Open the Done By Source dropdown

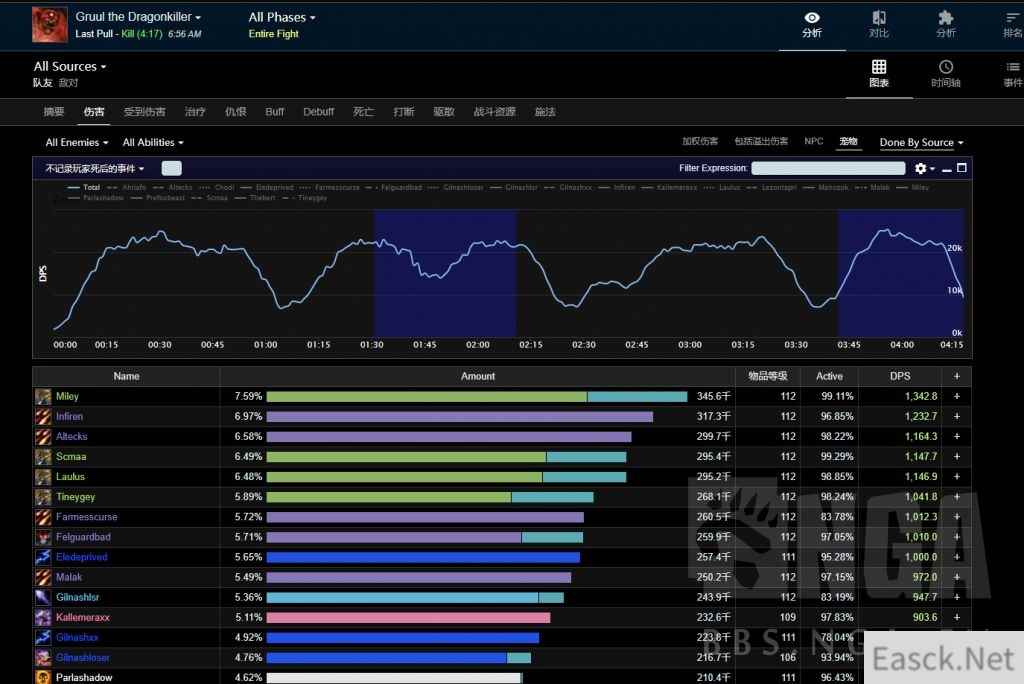921,143
